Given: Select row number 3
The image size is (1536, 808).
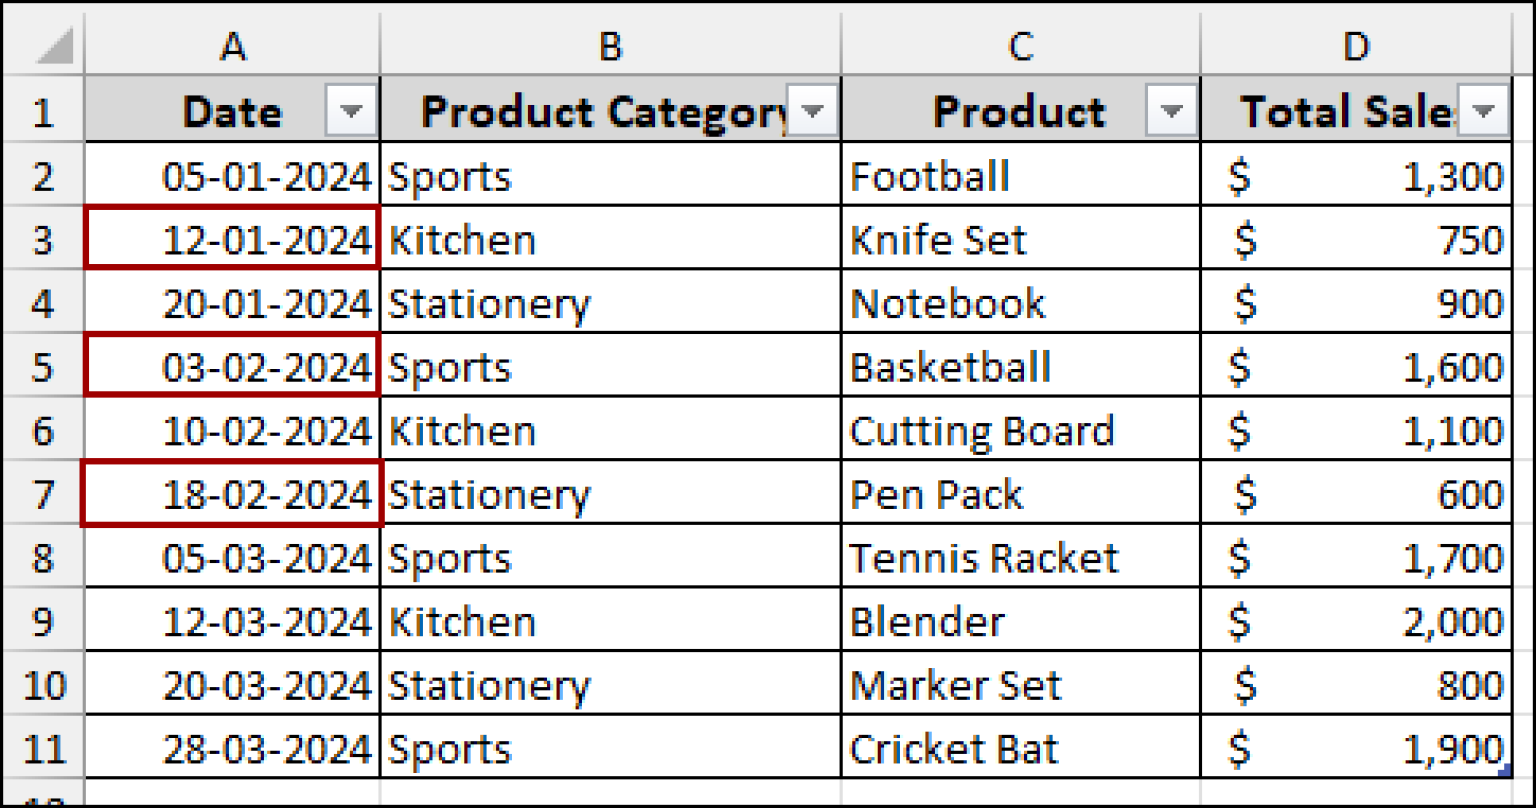Looking at the screenshot, I should tap(42, 238).
